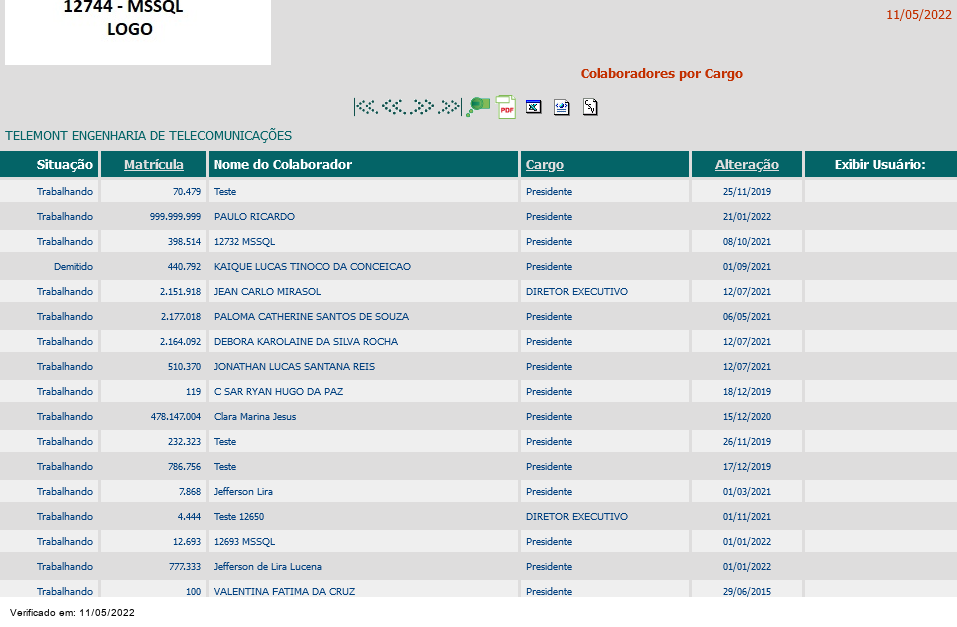Click the Demitido status cell
The width and height of the screenshot is (957, 627).
73,267
